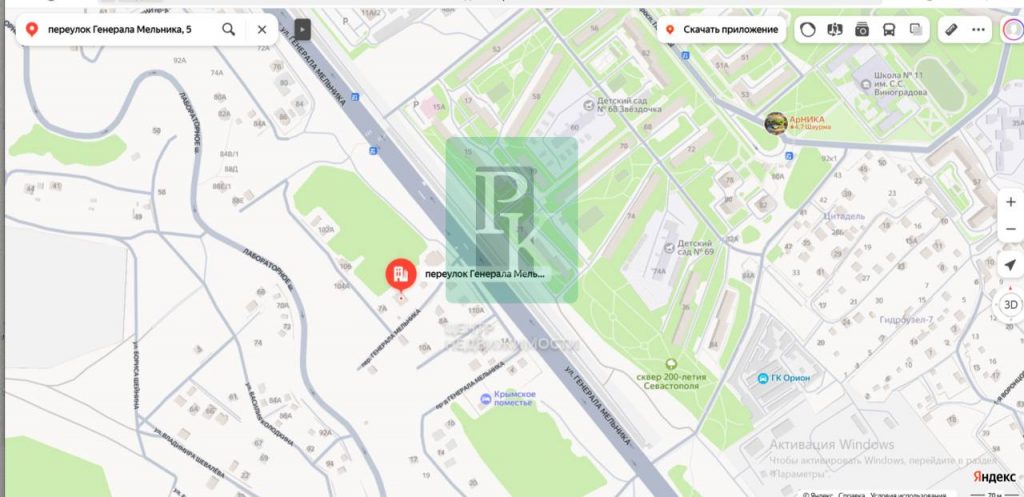Zoom out with the minus button
The width and height of the screenshot is (1024, 497).
click(1011, 229)
